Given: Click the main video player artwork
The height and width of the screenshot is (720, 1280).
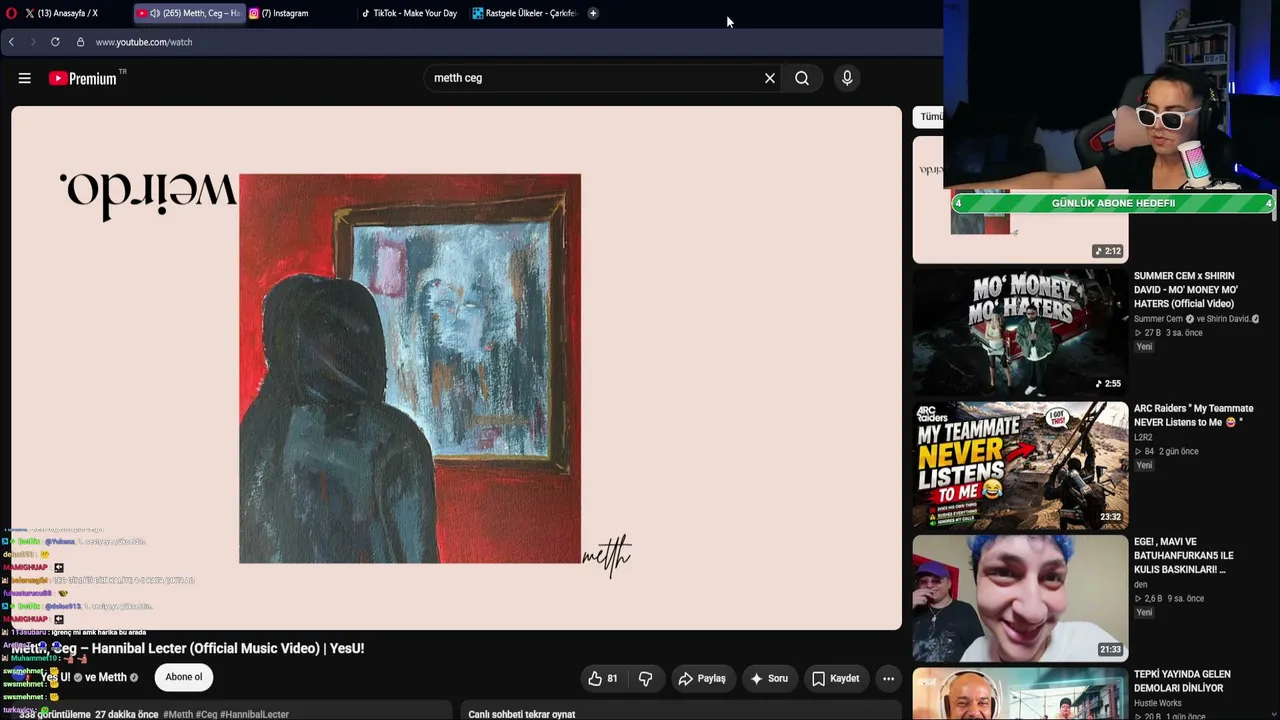Looking at the screenshot, I should (456, 368).
